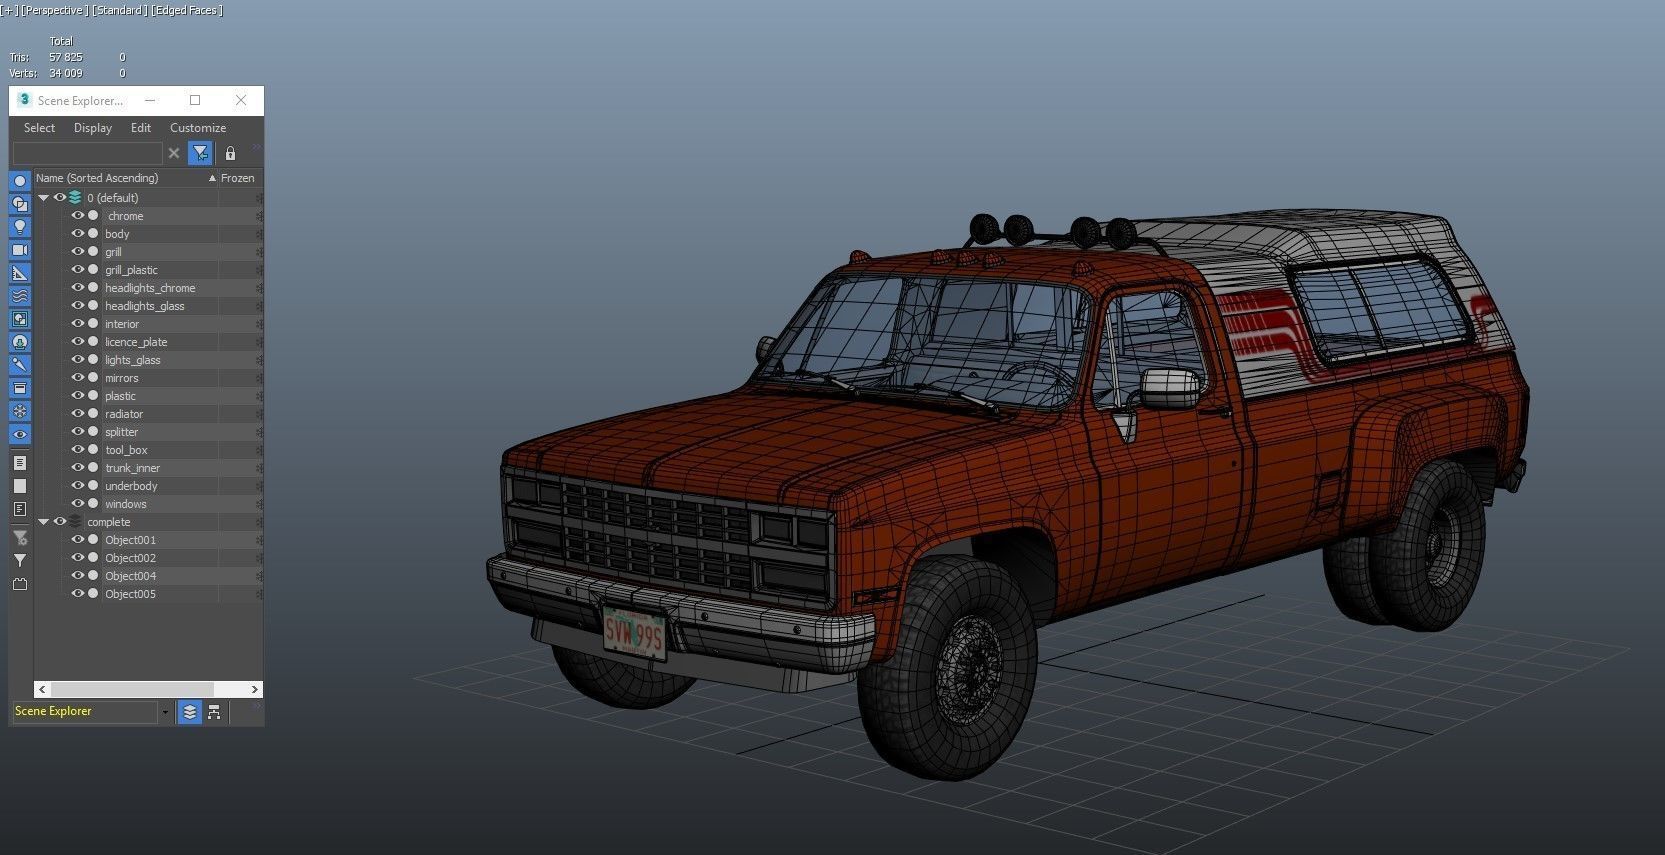Toggle display of bones filter
The height and width of the screenshot is (855, 1665).
[x=20, y=365]
